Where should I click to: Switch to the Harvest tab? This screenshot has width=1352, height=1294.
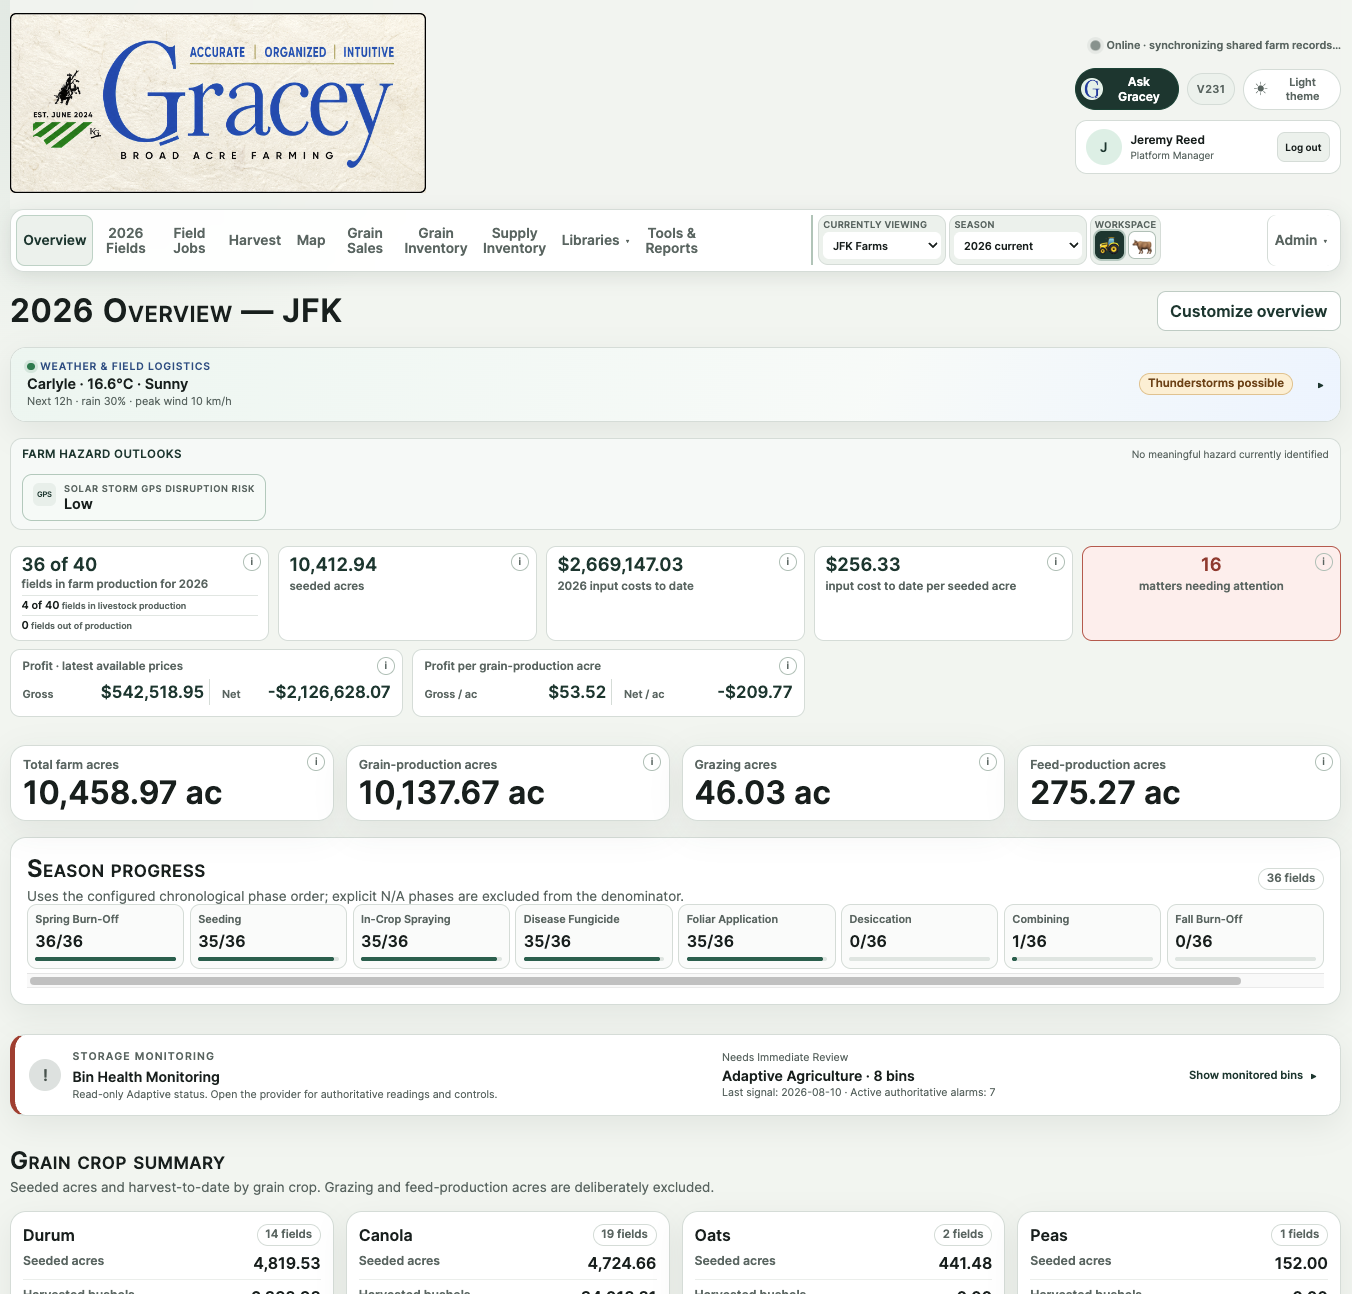pyautogui.click(x=255, y=241)
